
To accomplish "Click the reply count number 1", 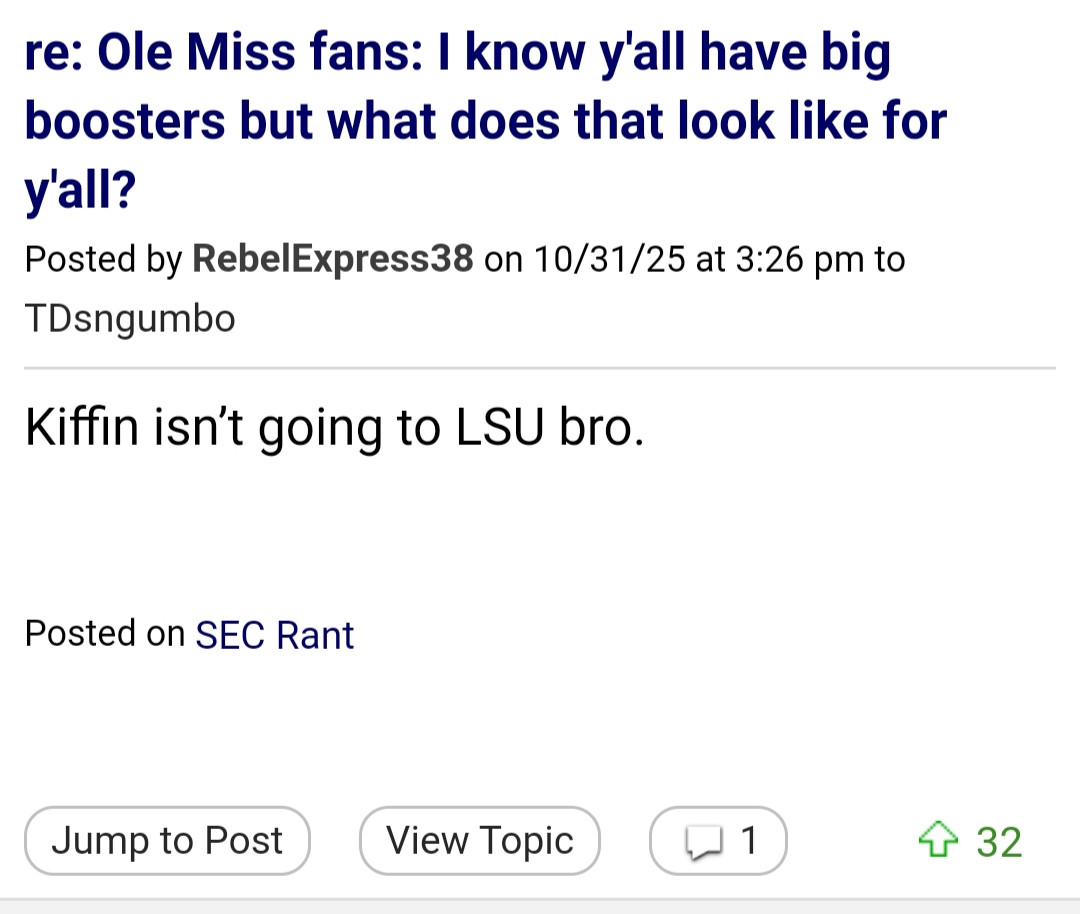I will [747, 841].
